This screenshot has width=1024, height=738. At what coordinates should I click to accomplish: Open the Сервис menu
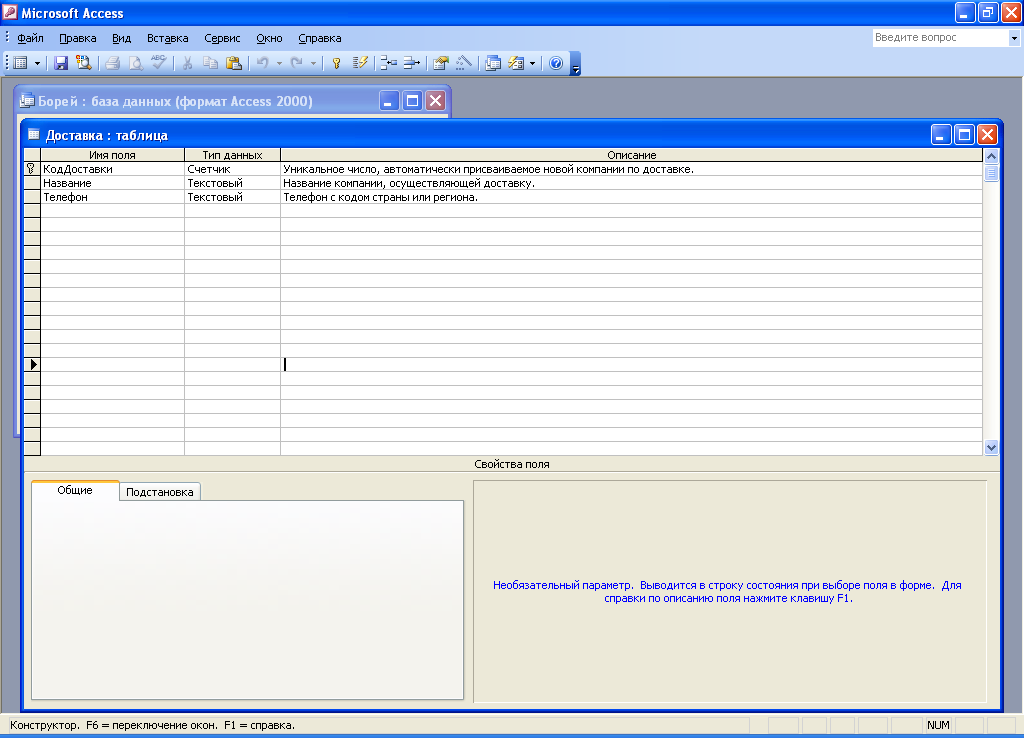point(222,38)
